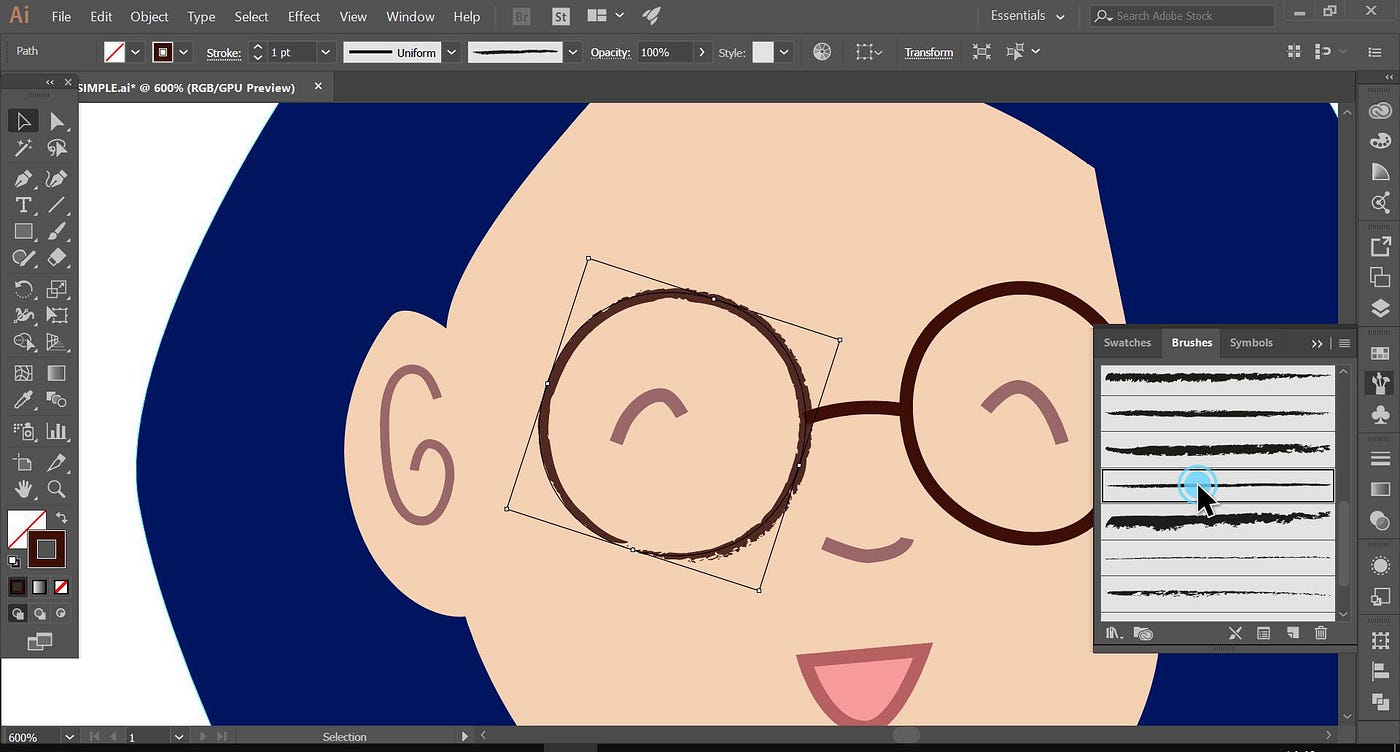Click the Remove Brush Stroke icon
The image size is (1400, 752).
click(x=1235, y=632)
